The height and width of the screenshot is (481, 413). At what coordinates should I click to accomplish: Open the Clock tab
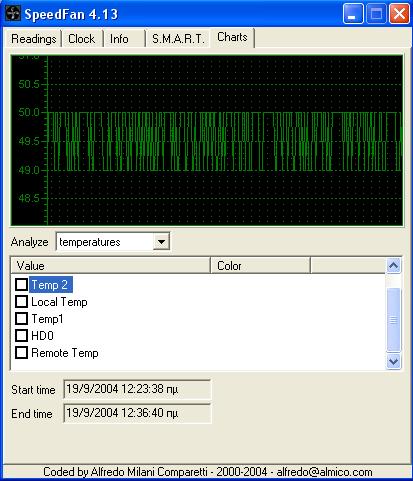tap(82, 39)
